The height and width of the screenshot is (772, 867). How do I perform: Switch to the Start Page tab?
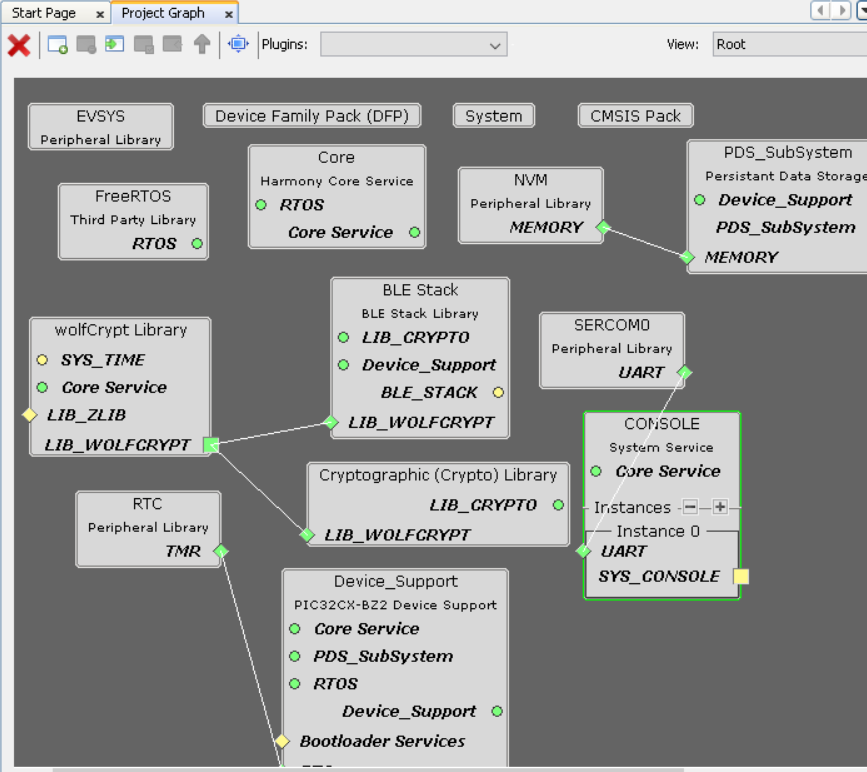44,13
